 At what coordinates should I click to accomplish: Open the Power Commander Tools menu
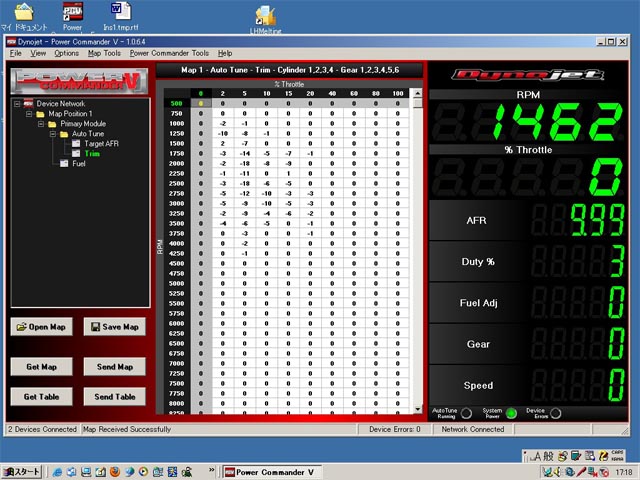(x=169, y=53)
